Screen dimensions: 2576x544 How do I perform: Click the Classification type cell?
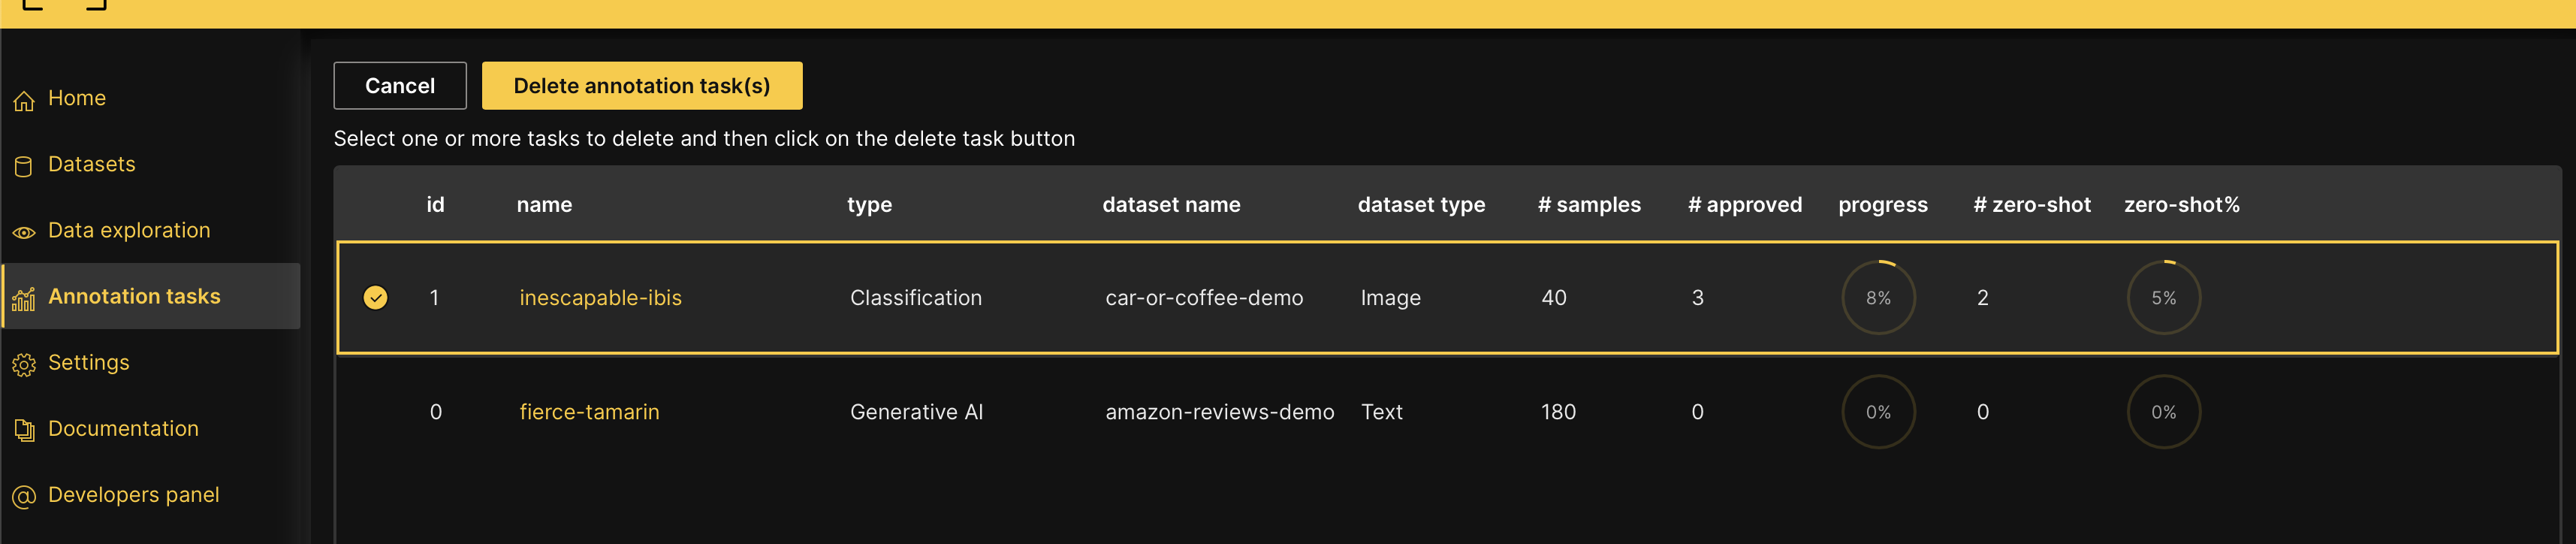click(x=915, y=298)
